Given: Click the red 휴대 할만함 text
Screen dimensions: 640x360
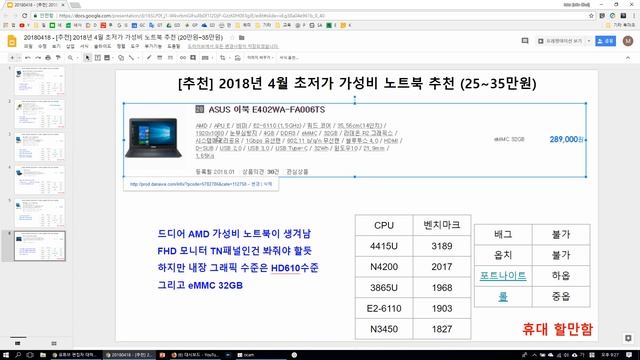Looking at the screenshot, I should click(557, 329).
